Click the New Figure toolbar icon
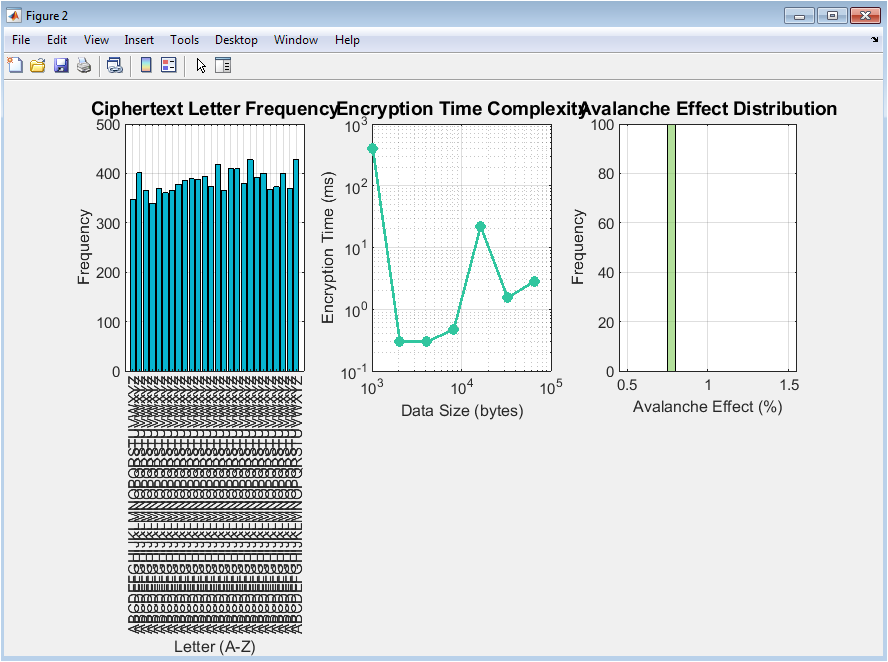Image resolution: width=888 pixels, height=662 pixels. (x=15, y=66)
